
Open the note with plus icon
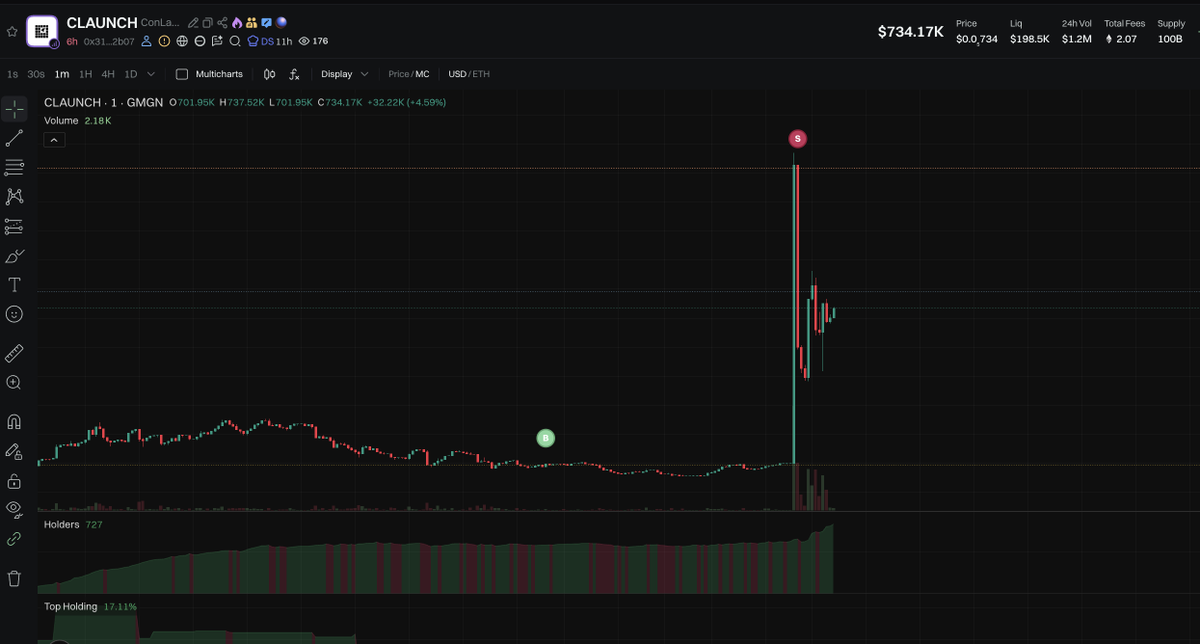click(217, 41)
